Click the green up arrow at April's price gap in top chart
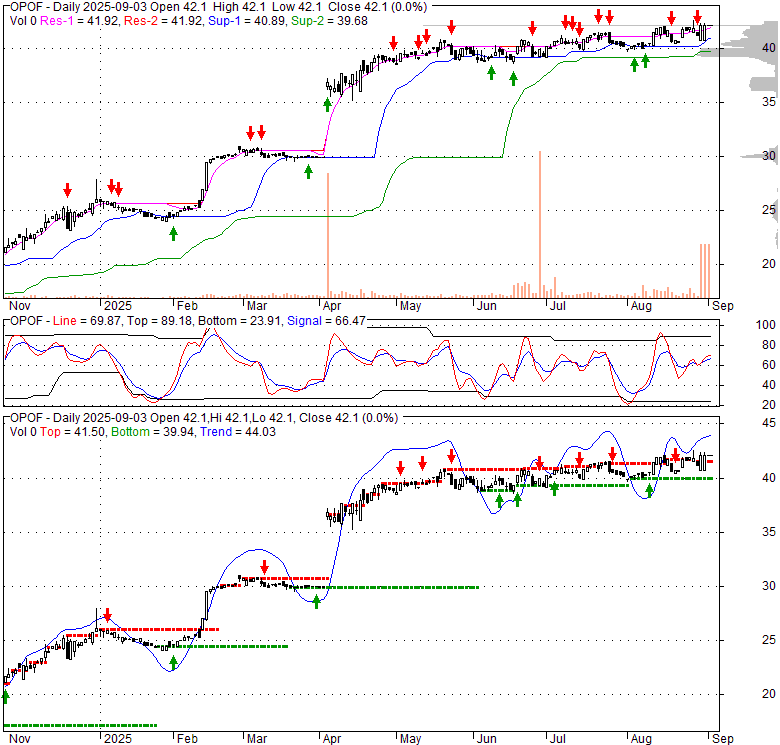780x745 pixels. pyautogui.click(x=327, y=103)
